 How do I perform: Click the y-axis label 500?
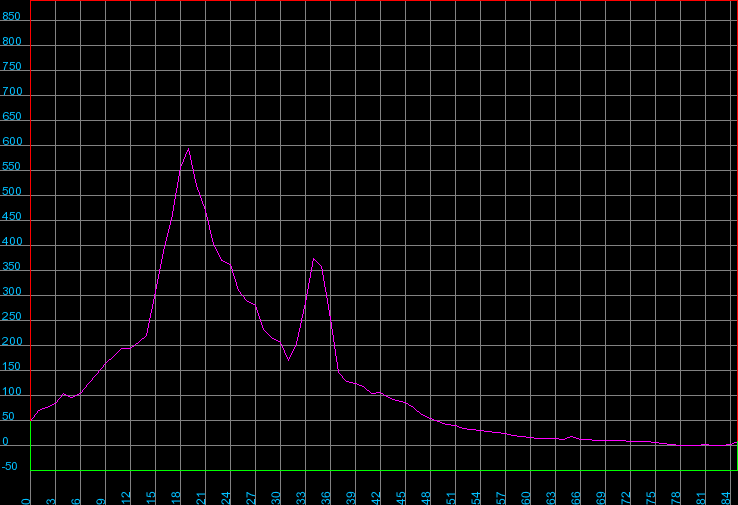pos(12,191)
